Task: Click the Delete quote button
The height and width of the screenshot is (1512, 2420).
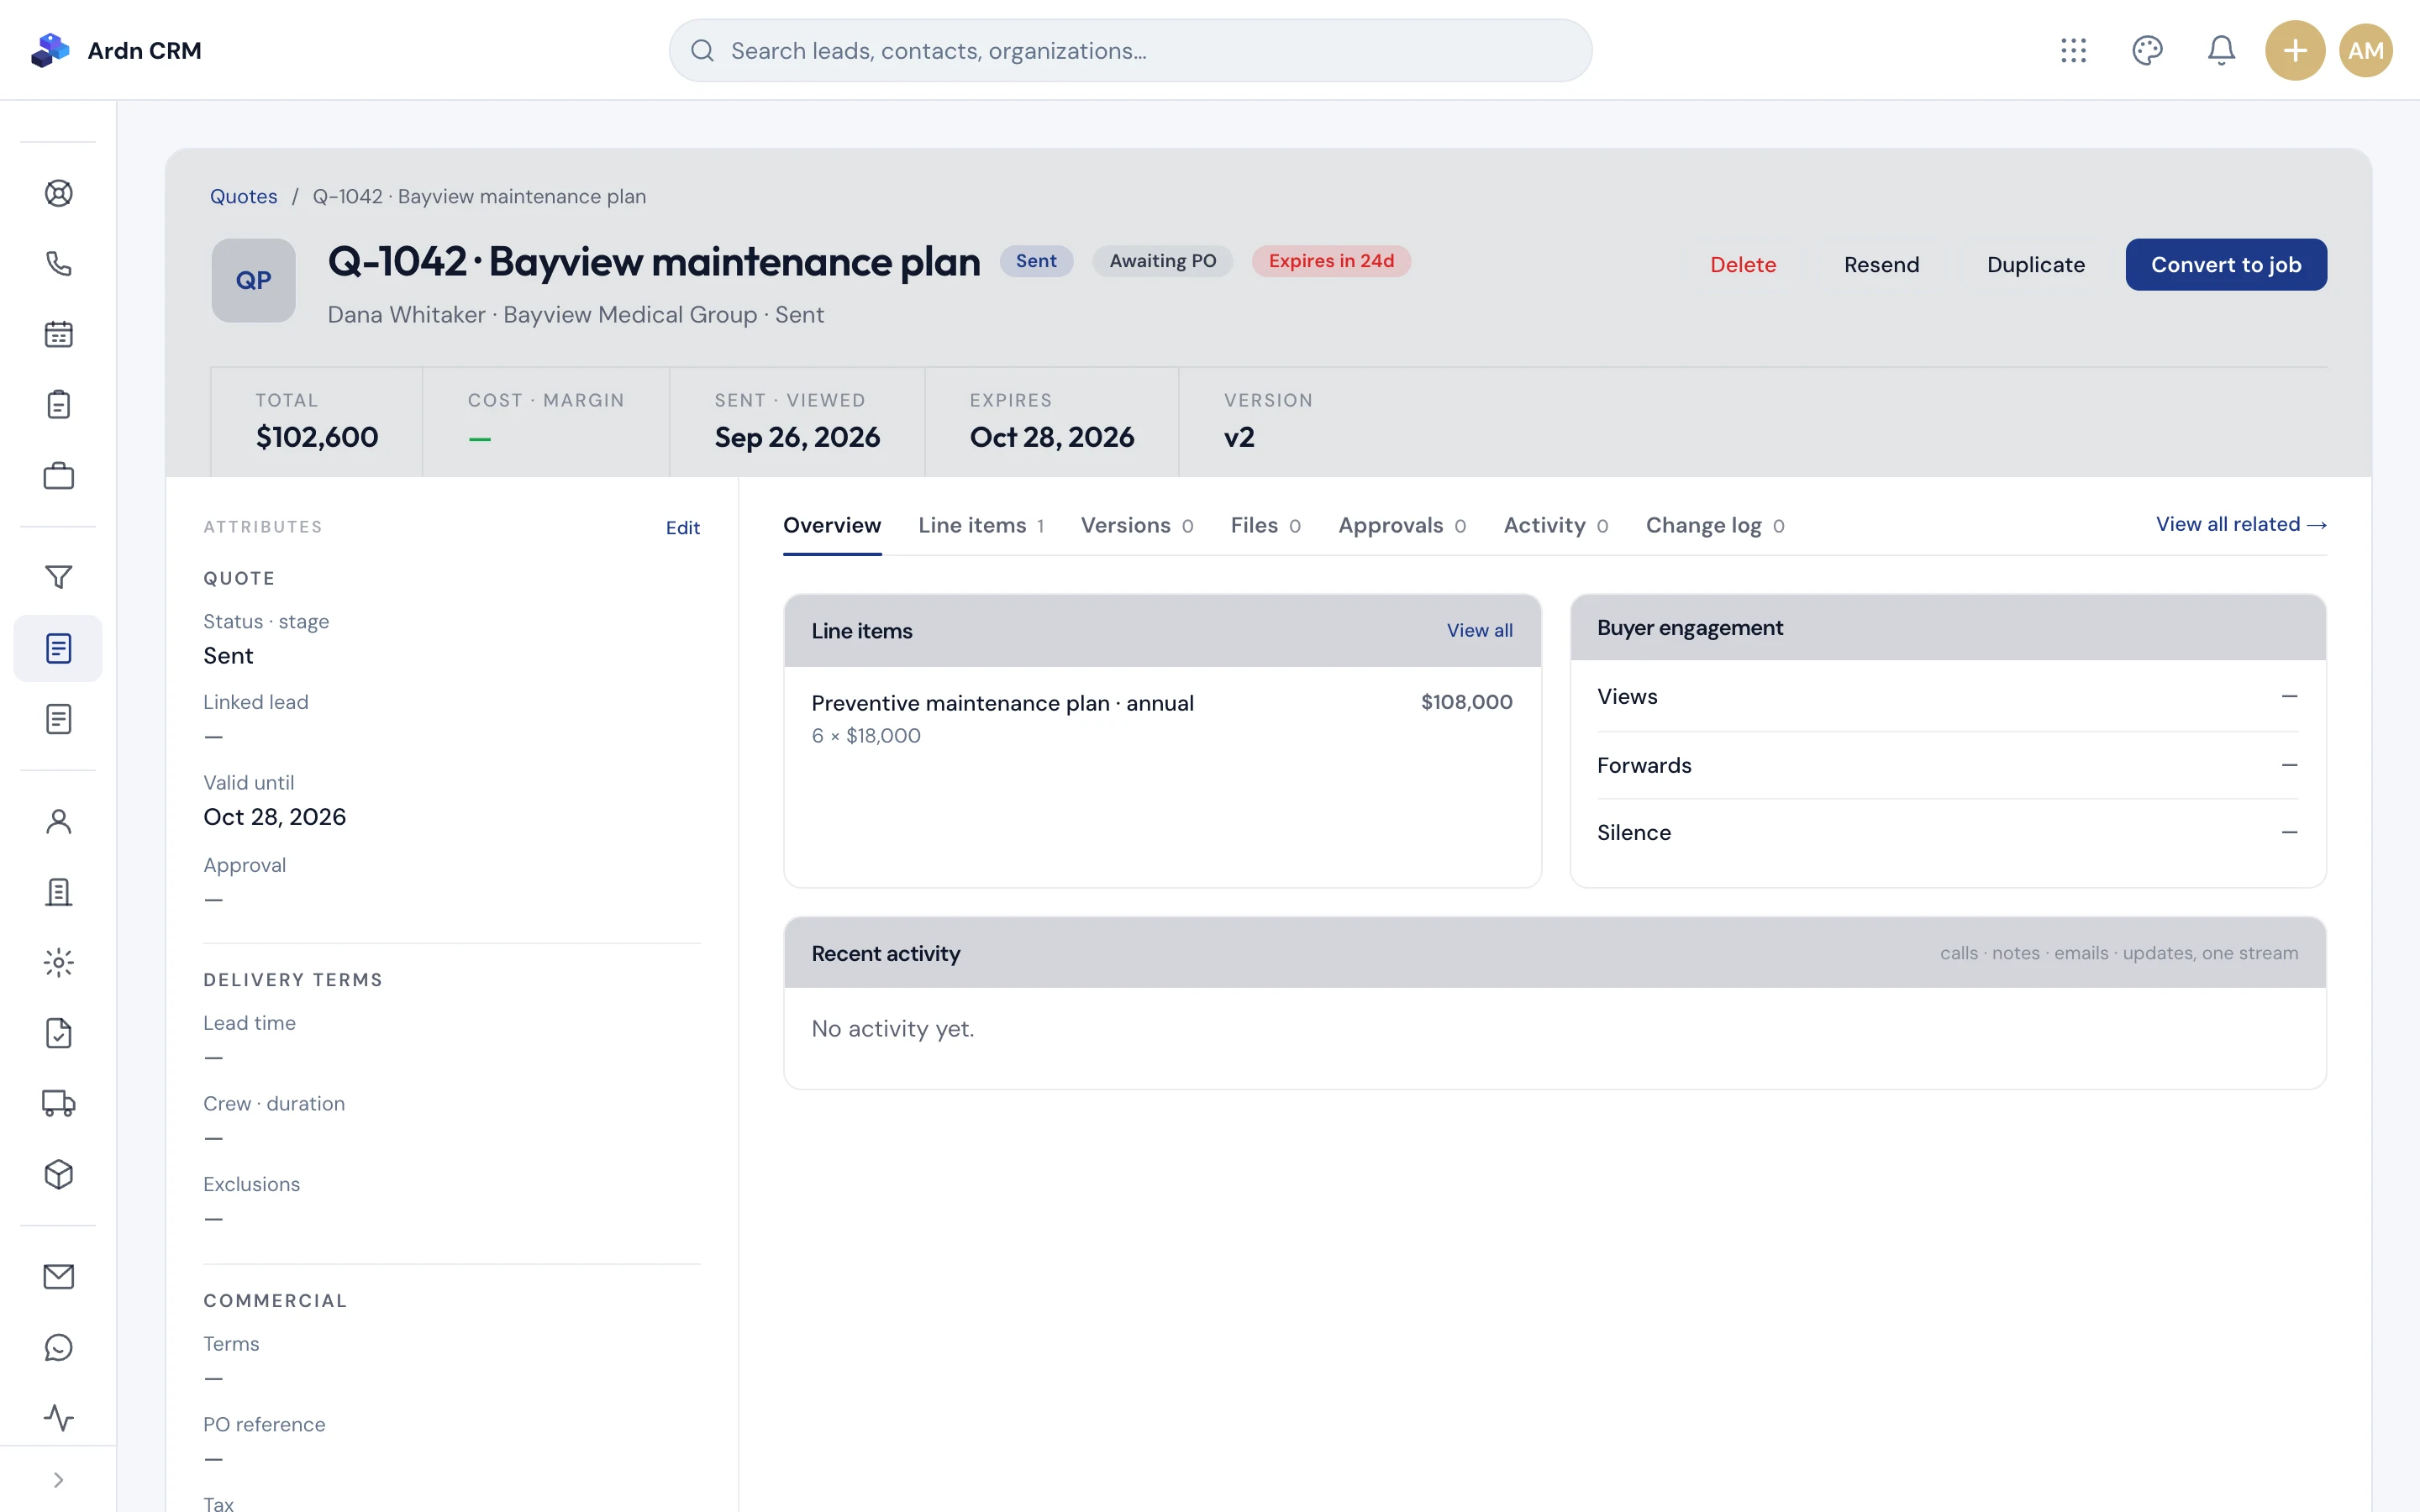Action: click(1743, 264)
